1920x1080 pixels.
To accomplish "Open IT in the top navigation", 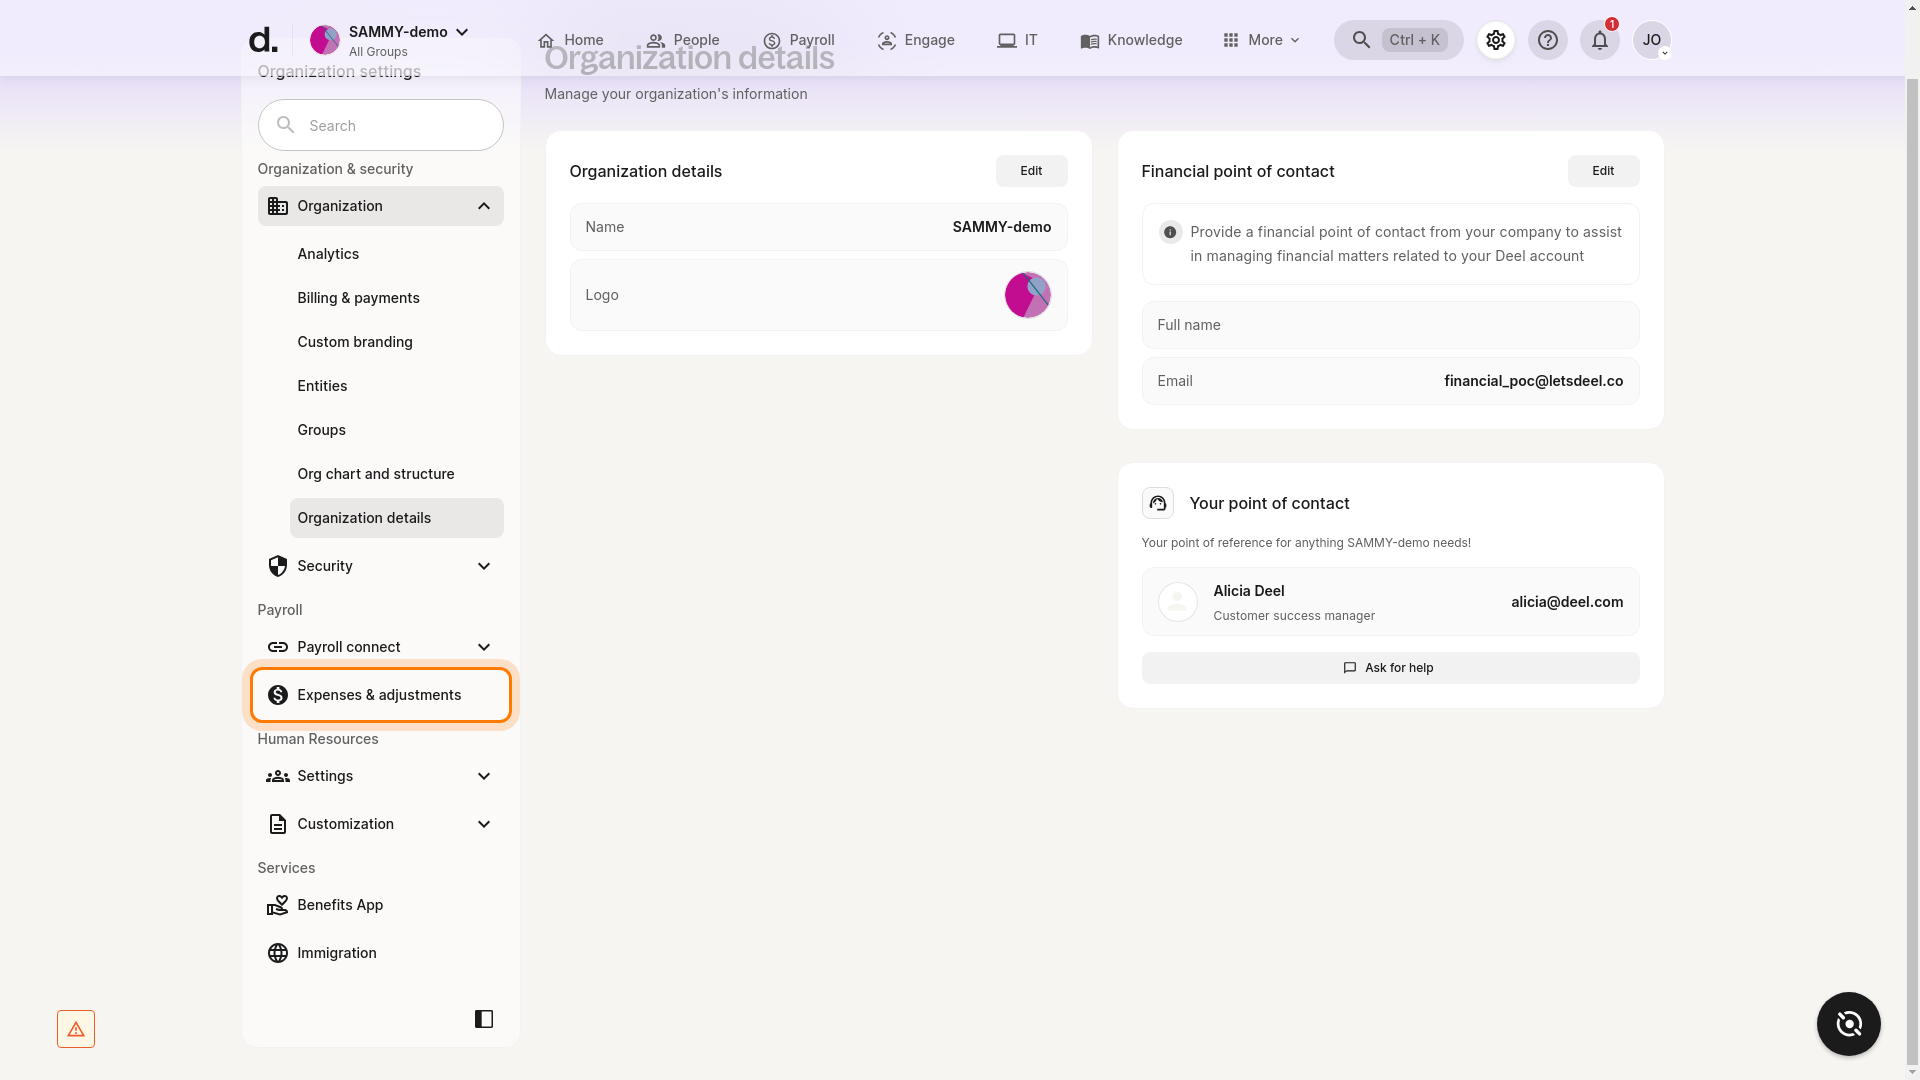I will (x=1017, y=40).
